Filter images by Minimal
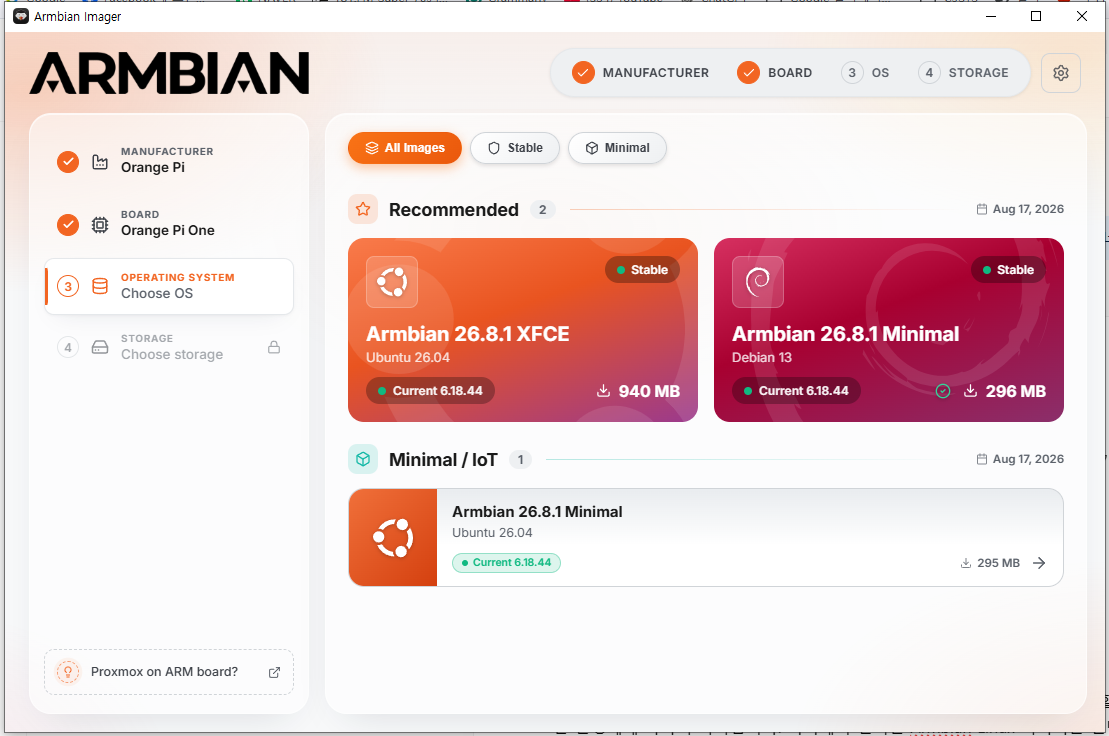This screenshot has height=736, width=1109. point(617,148)
